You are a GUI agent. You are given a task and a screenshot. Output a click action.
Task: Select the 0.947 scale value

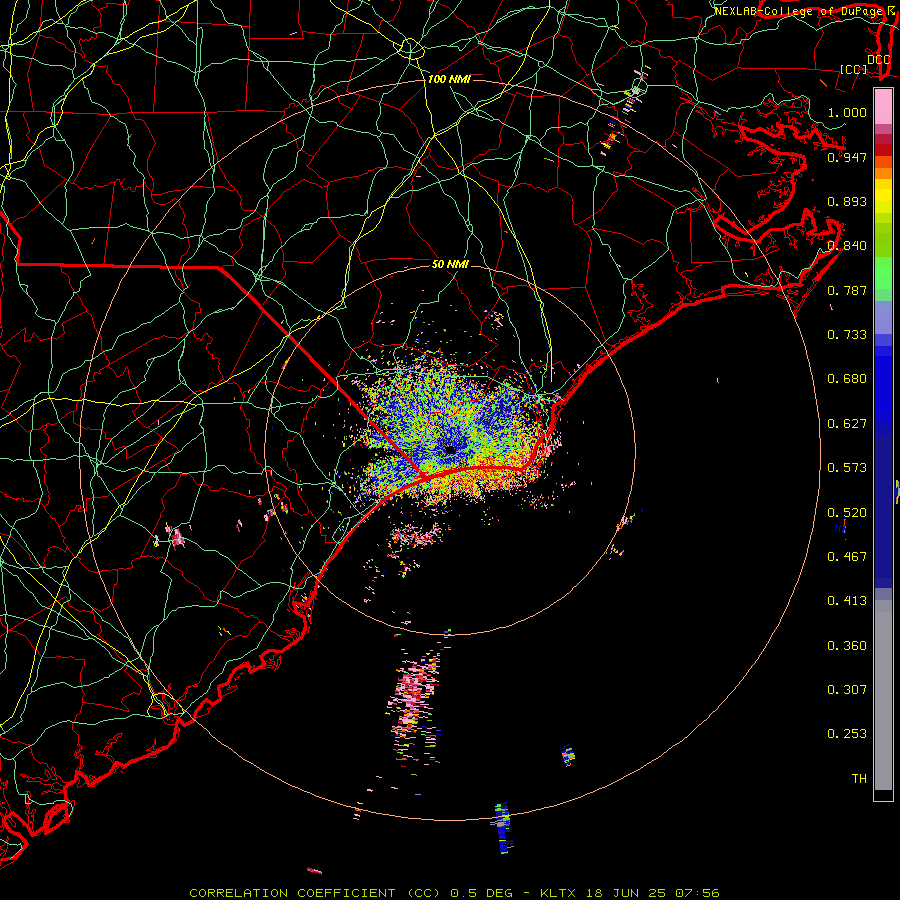click(x=847, y=157)
